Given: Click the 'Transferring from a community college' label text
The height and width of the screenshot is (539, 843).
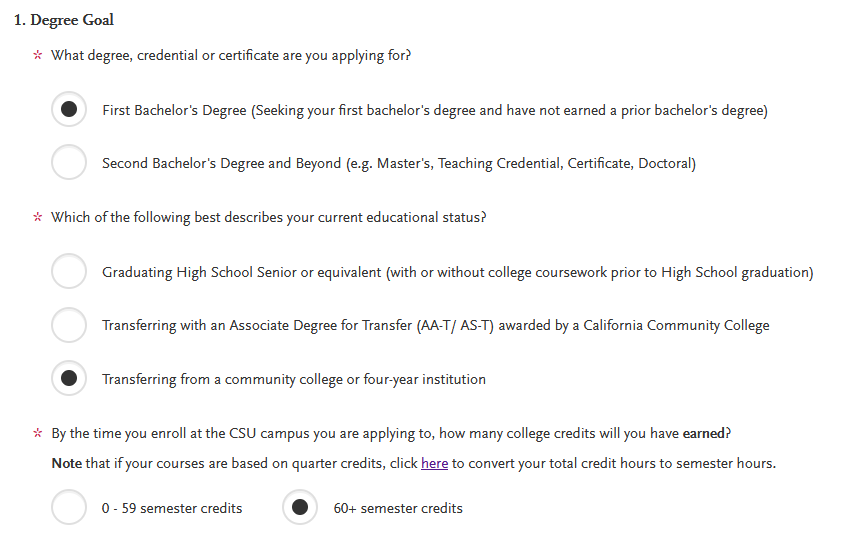Looking at the screenshot, I should [x=293, y=379].
